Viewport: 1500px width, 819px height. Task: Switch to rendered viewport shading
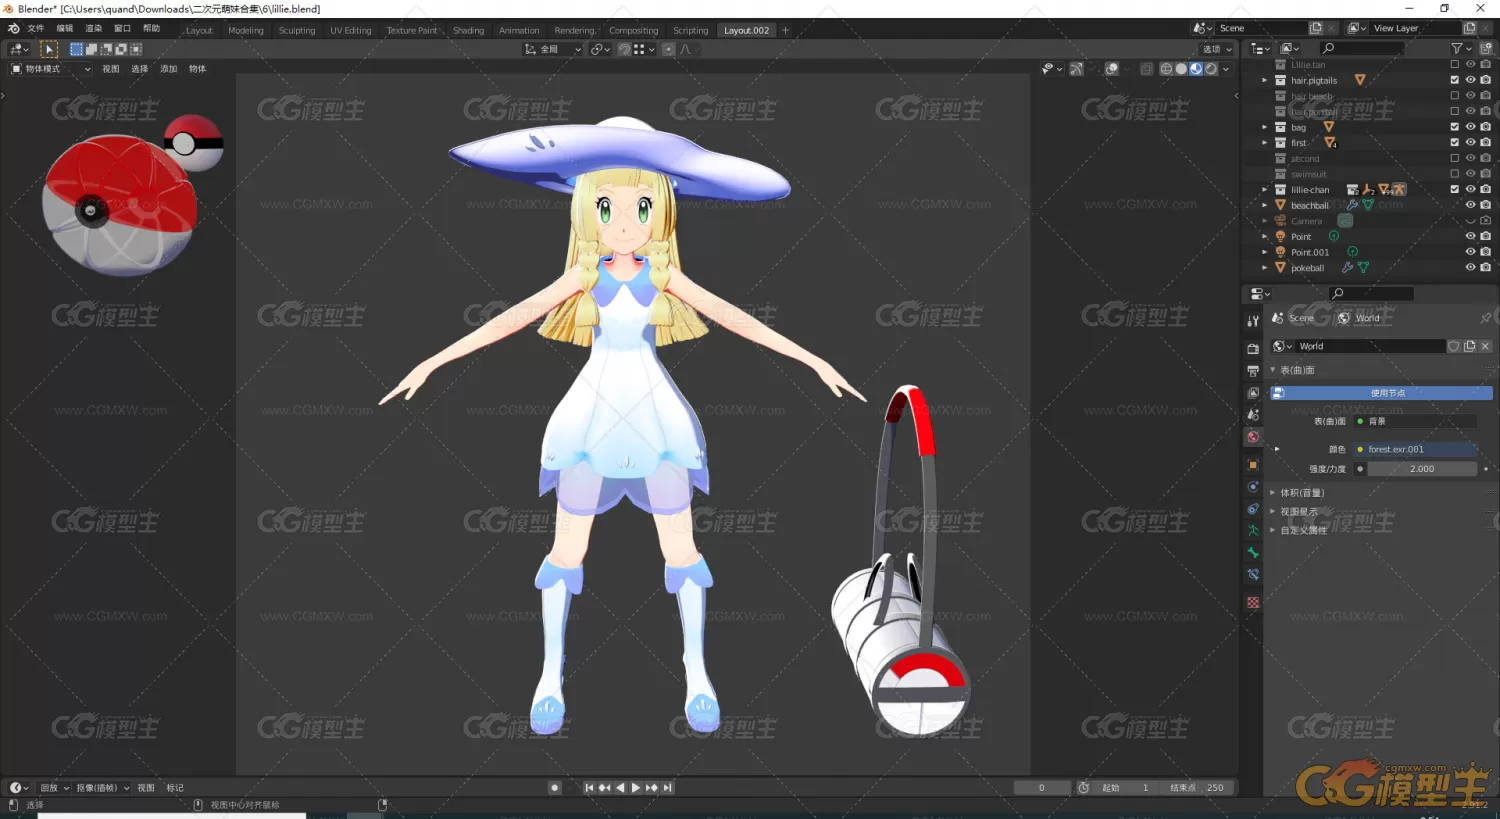tap(1211, 69)
